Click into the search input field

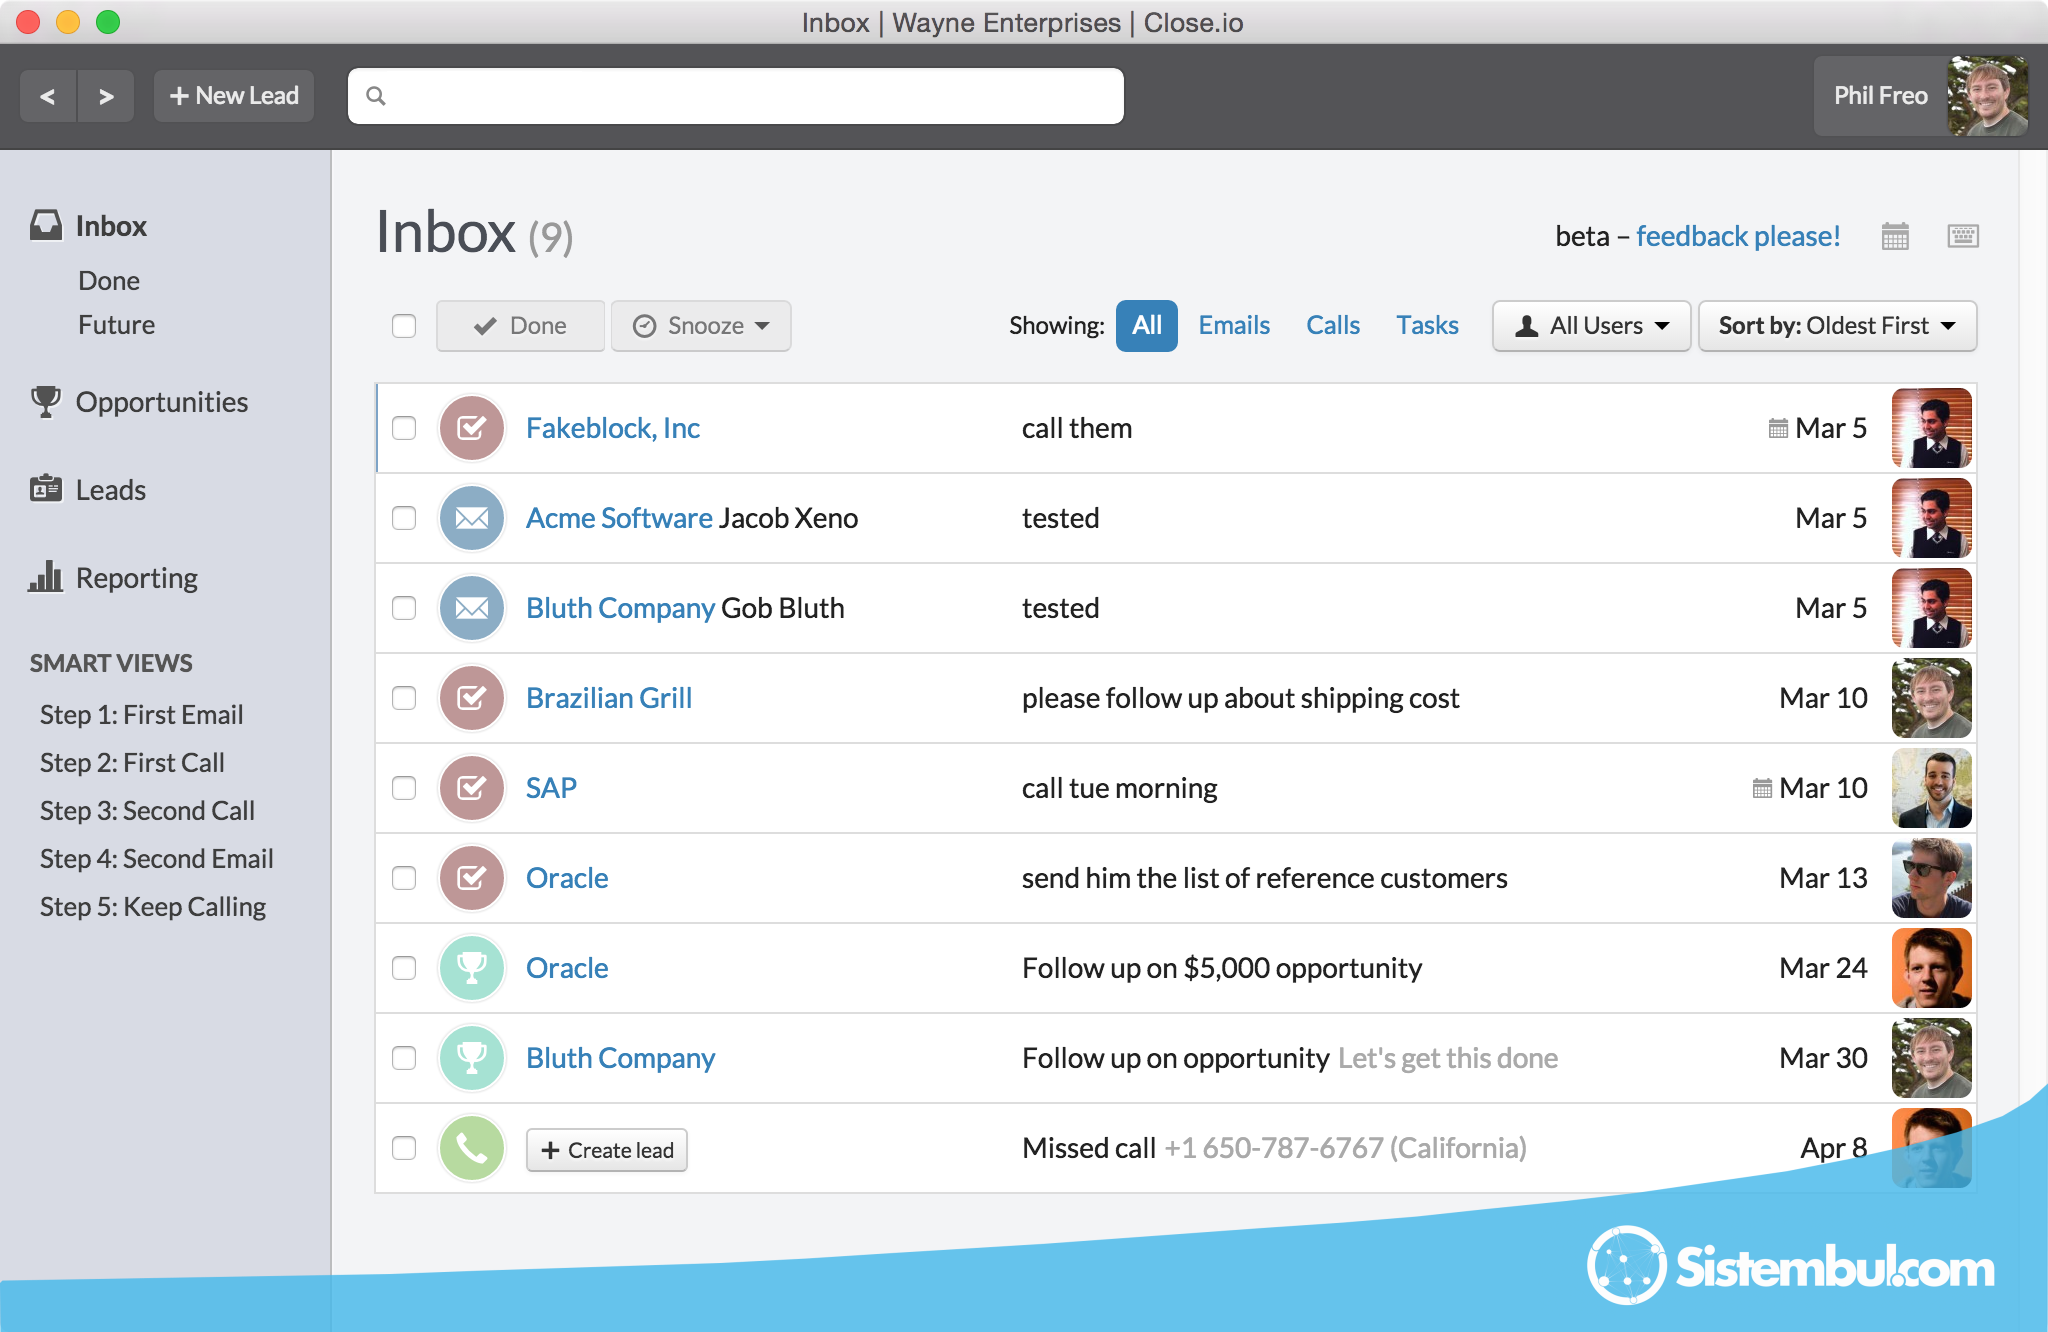tap(736, 96)
